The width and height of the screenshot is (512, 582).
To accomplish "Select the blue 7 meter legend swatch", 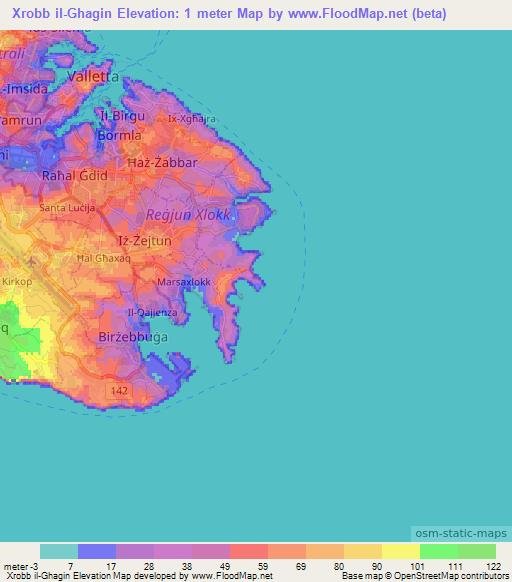I will 97,551.
